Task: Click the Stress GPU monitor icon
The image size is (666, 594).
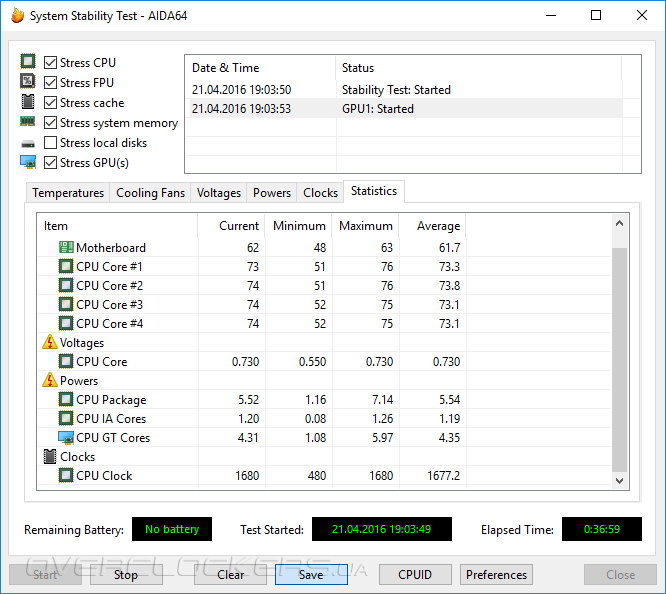Action: (28, 162)
